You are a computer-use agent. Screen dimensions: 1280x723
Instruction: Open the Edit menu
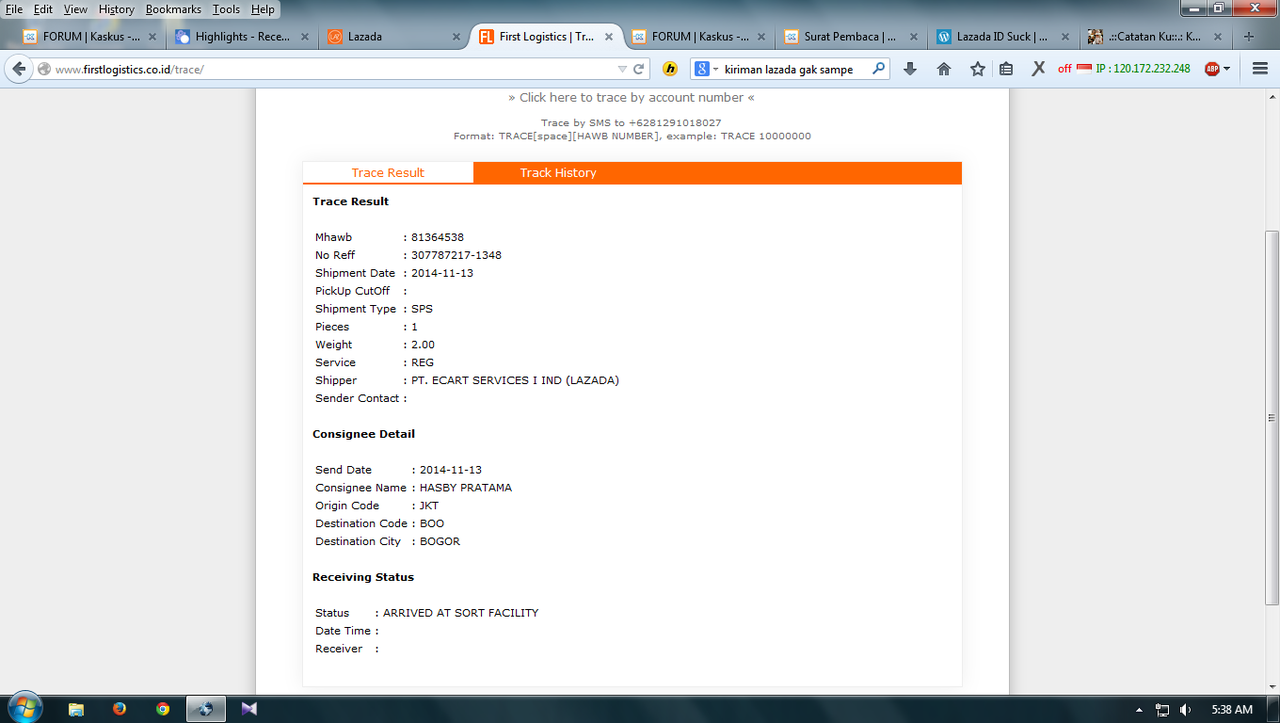[x=43, y=9]
